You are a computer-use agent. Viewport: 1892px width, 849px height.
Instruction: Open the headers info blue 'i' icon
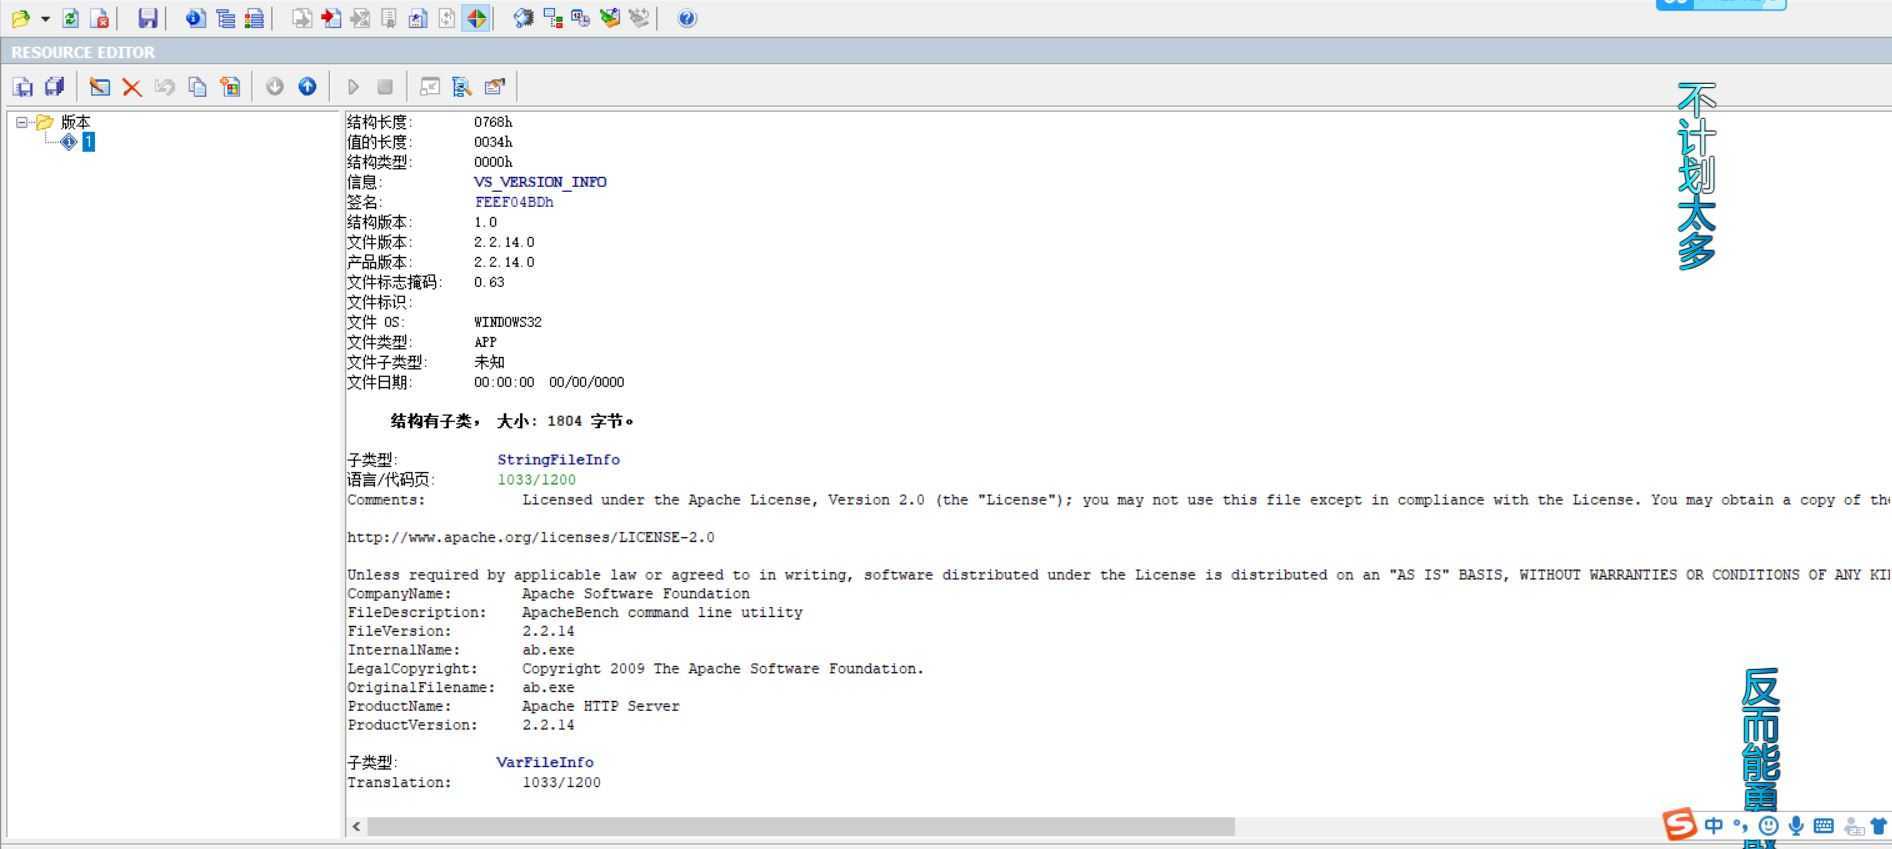click(196, 18)
